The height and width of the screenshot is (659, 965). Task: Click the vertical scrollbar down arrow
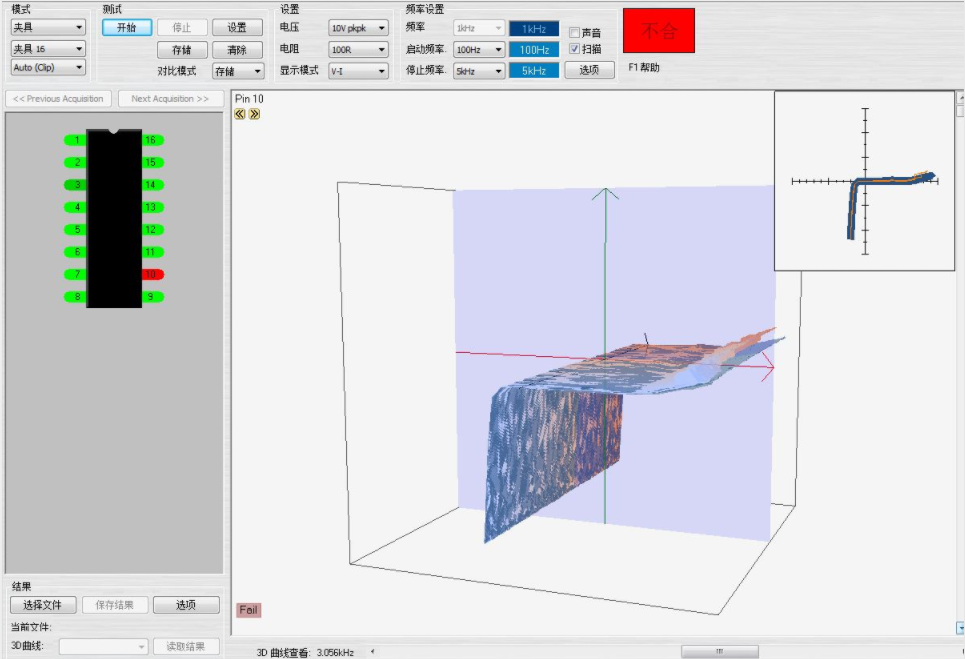(x=960, y=628)
